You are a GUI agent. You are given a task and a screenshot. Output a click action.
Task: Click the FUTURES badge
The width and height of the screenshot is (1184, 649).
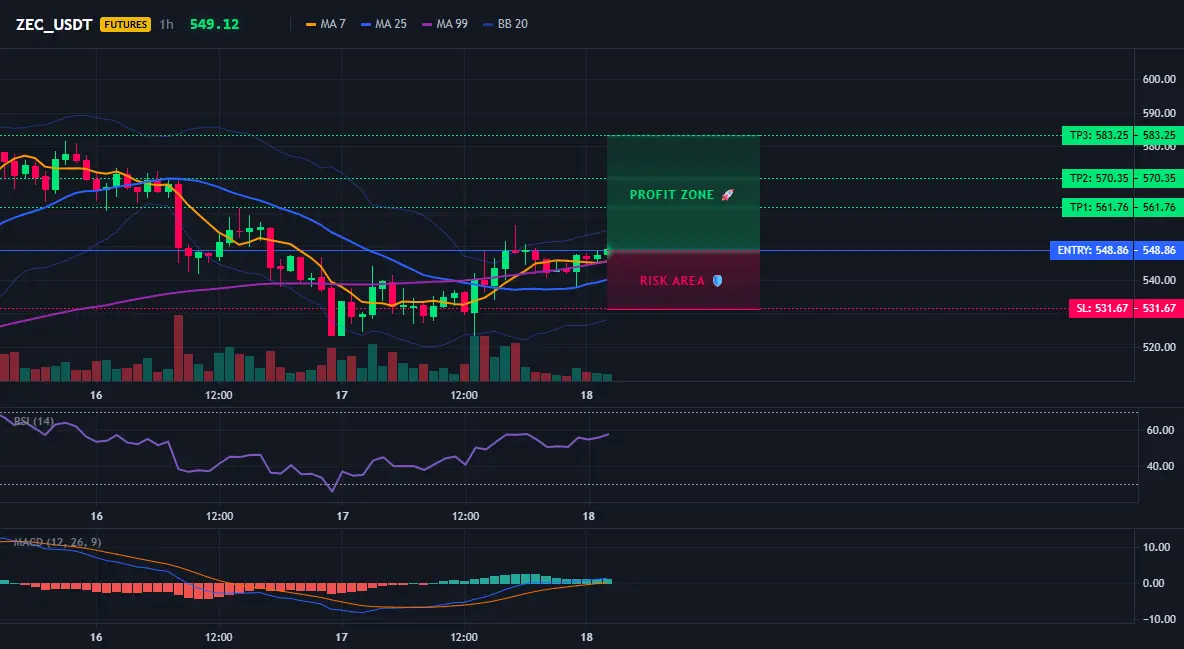pos(125,24)
